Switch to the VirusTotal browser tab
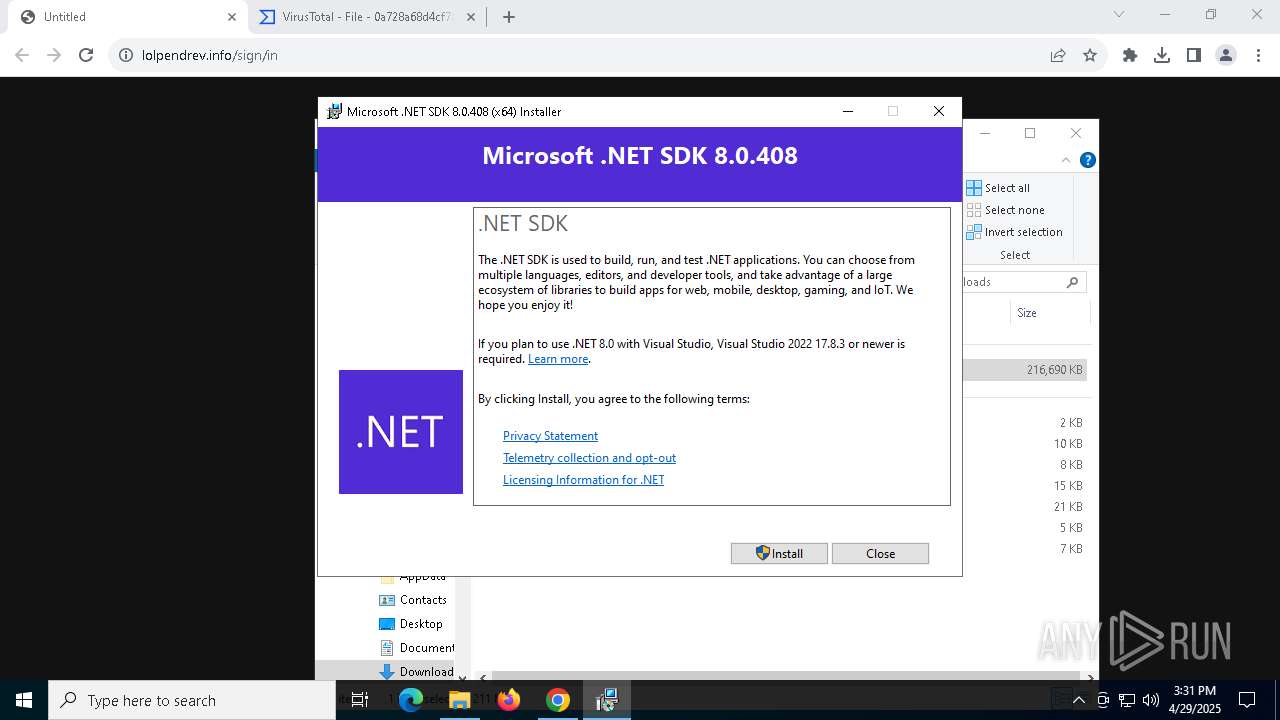Image resolution: width=1280 pixels, height=720 pixels. [367, 17]
